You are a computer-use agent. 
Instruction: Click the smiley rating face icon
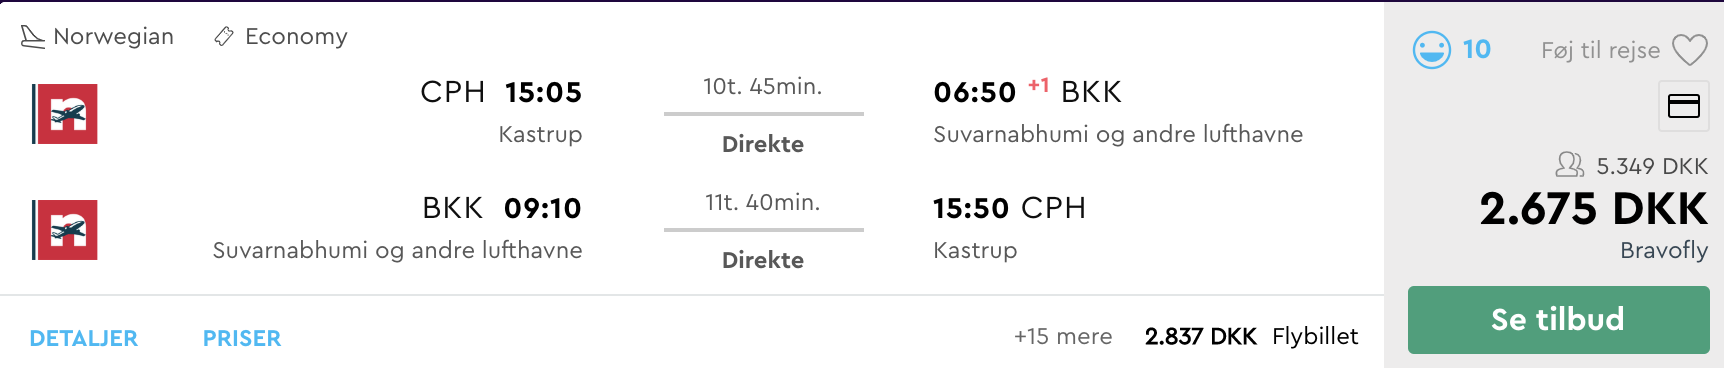click(x=1431, y=49)
